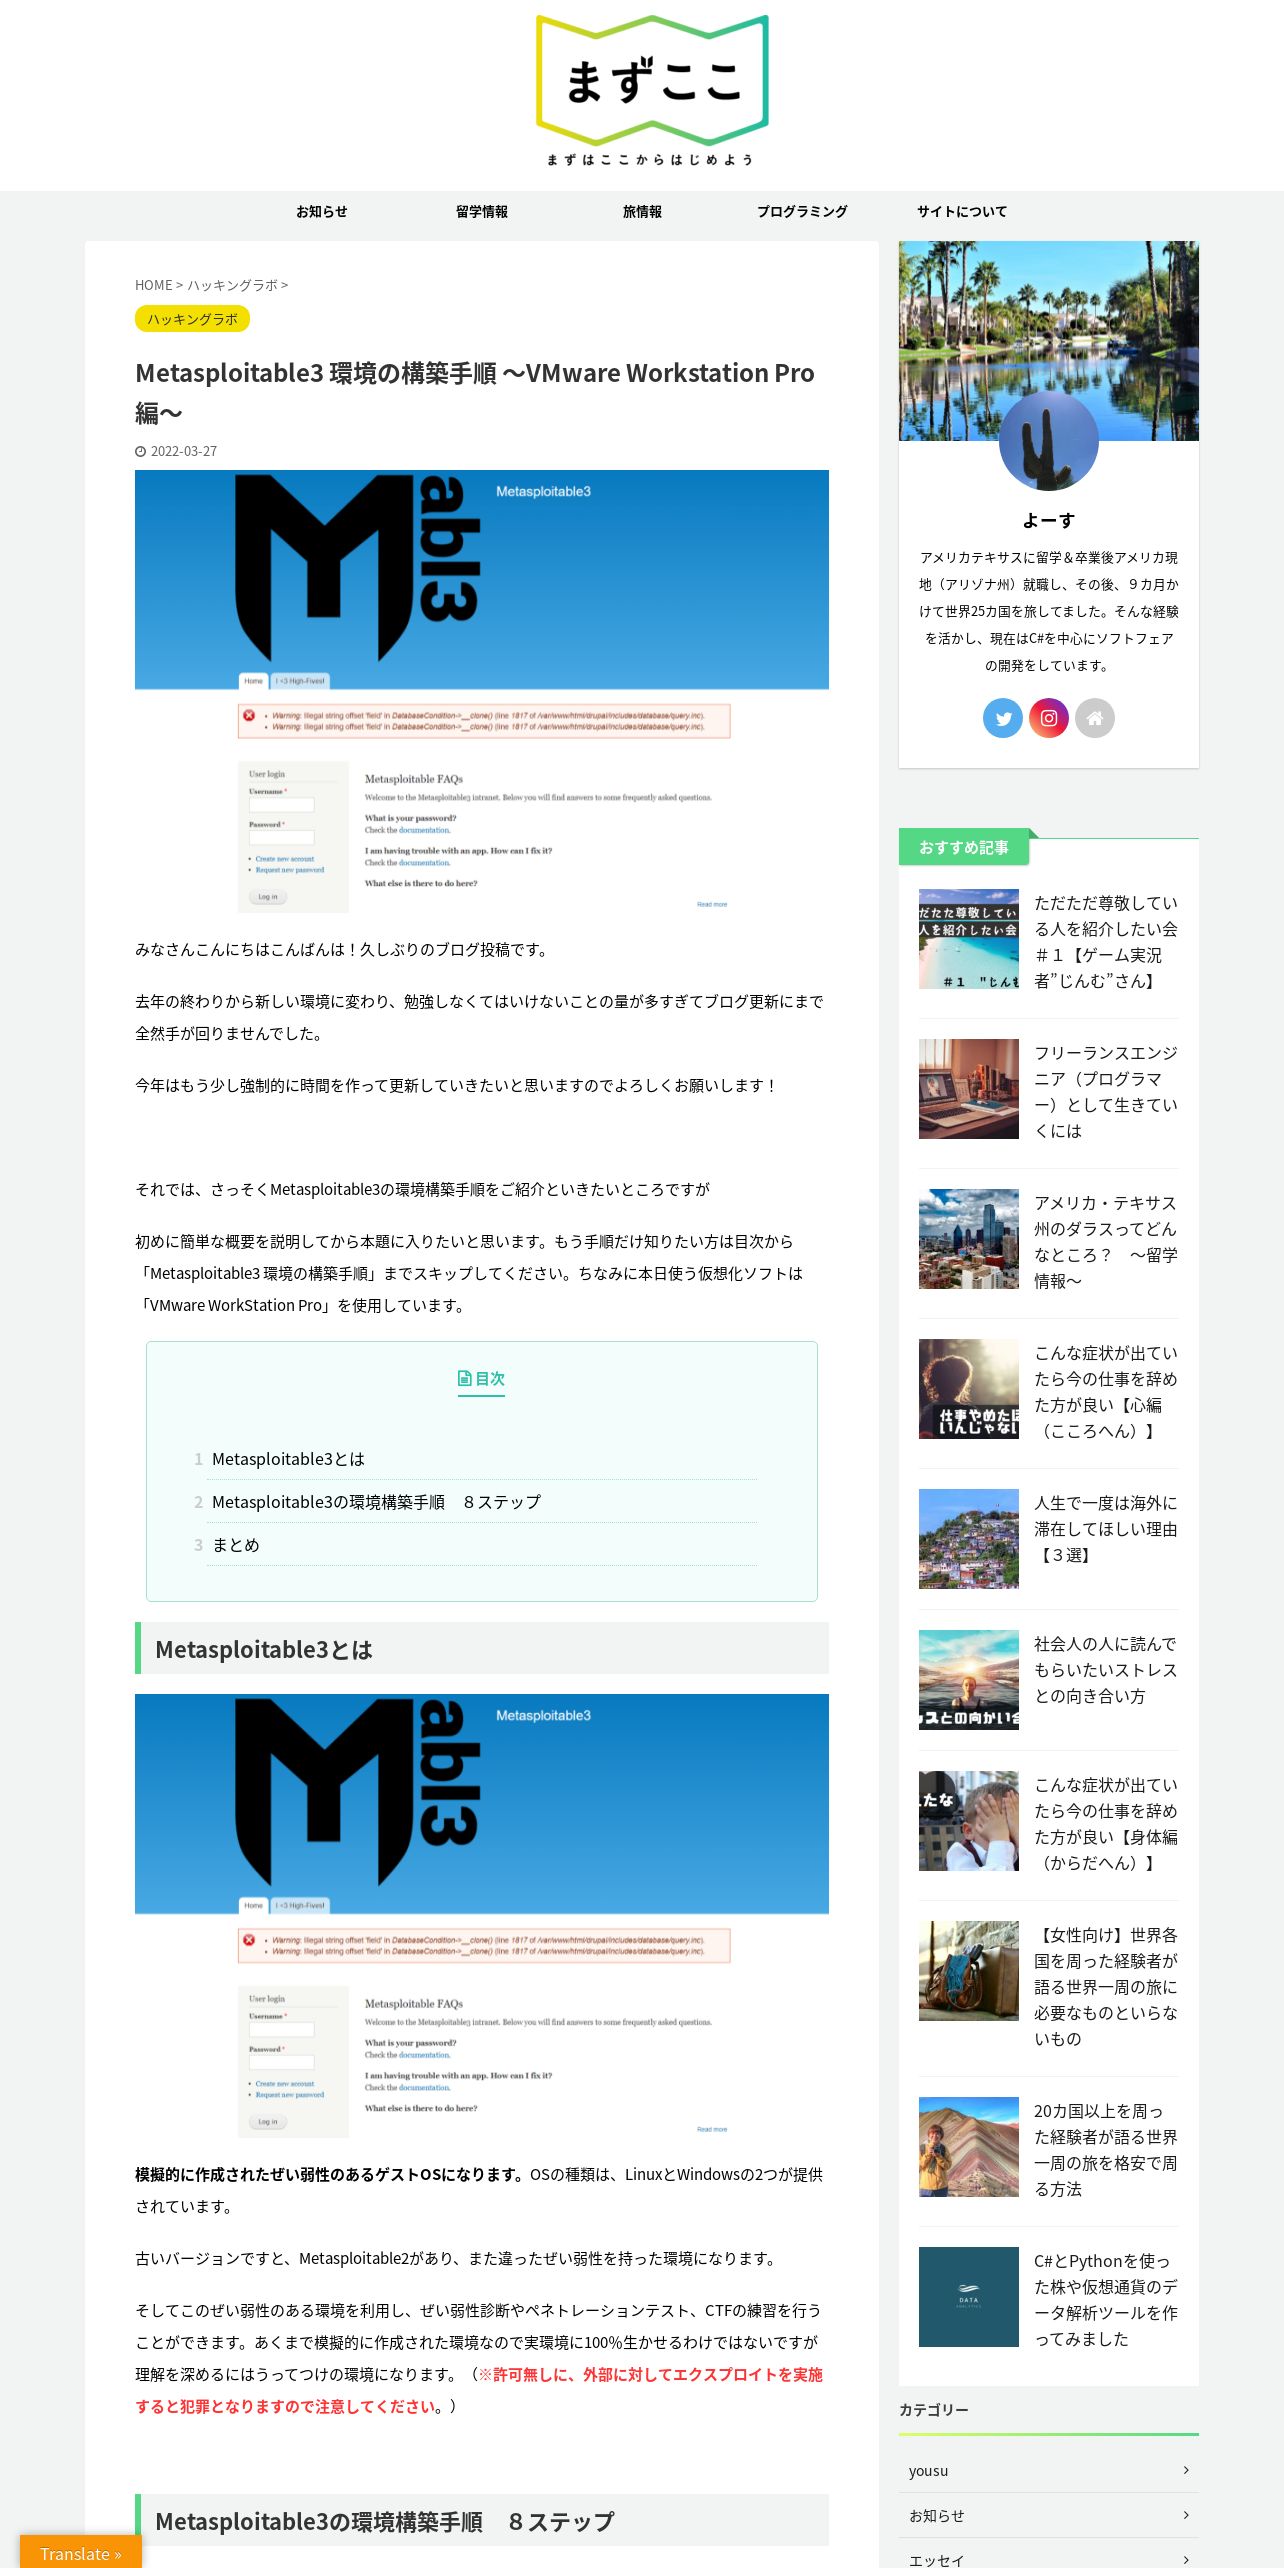Click the ハッキングラボ breadcrumb link
The height and width of the screenshot is (2568, 1284).
pos(232,285)
